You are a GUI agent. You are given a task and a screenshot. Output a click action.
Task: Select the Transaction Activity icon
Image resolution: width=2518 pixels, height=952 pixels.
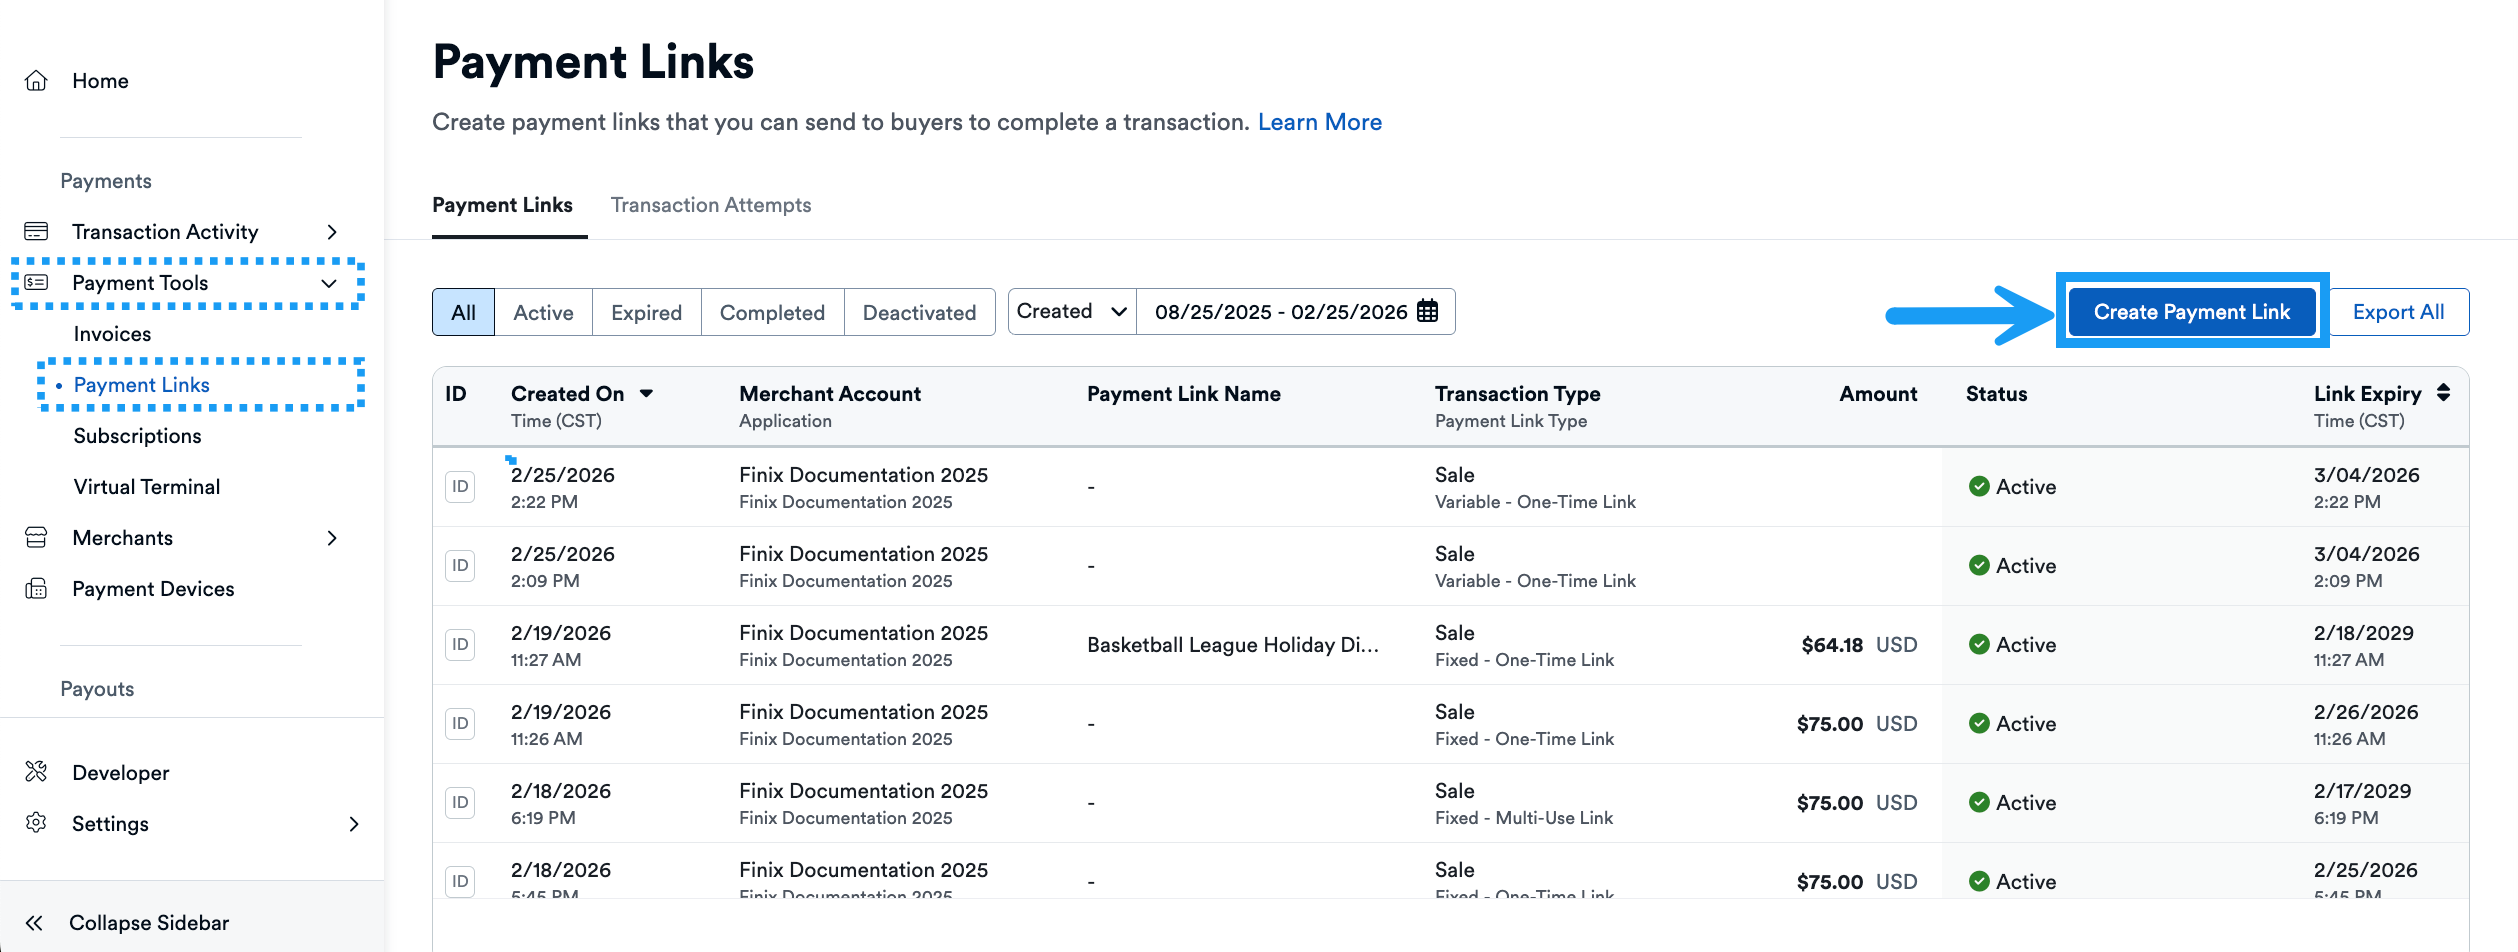pyautogui.click(x=37, y=231)
